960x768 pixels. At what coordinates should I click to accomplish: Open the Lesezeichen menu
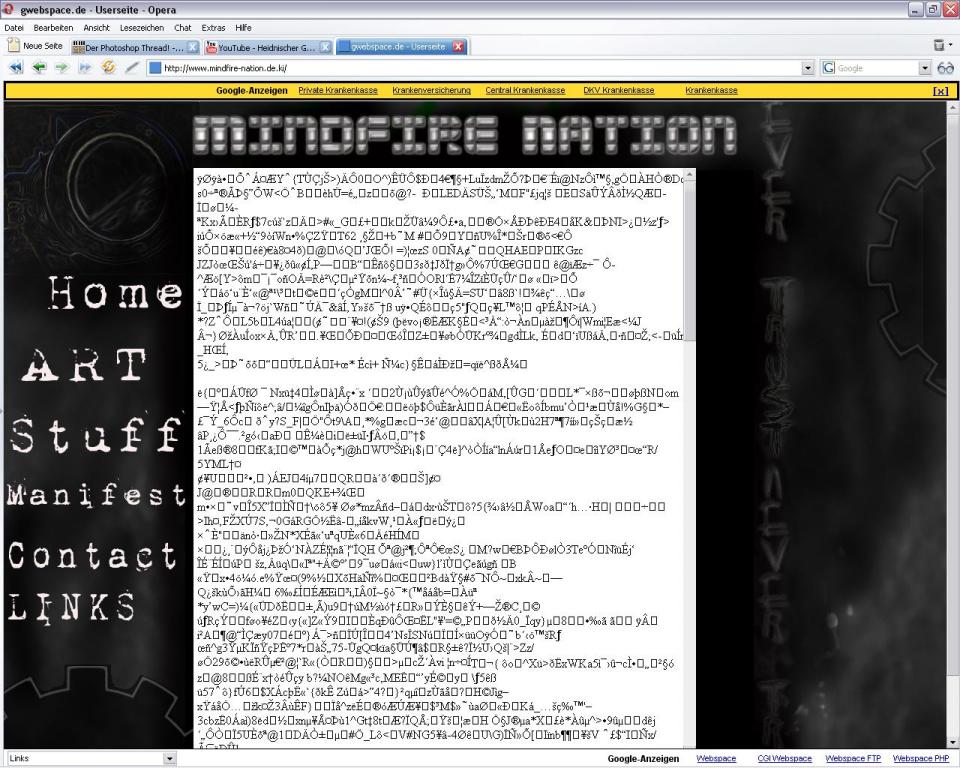coord(142,28)
